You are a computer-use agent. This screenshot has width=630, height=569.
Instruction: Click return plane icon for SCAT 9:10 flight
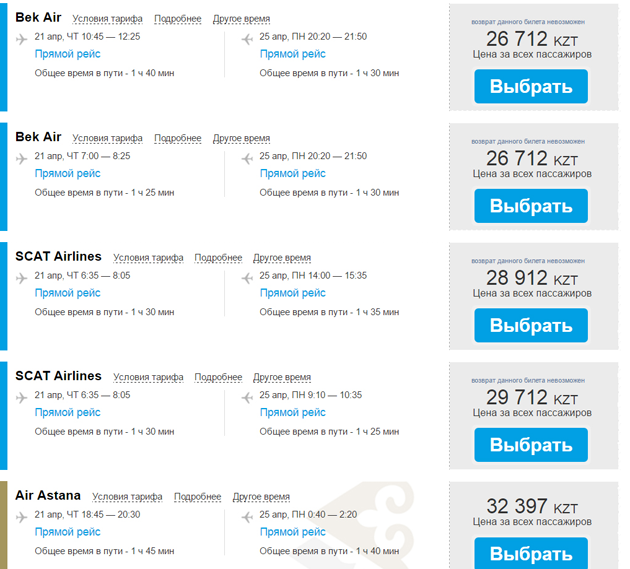pos(247,397)
